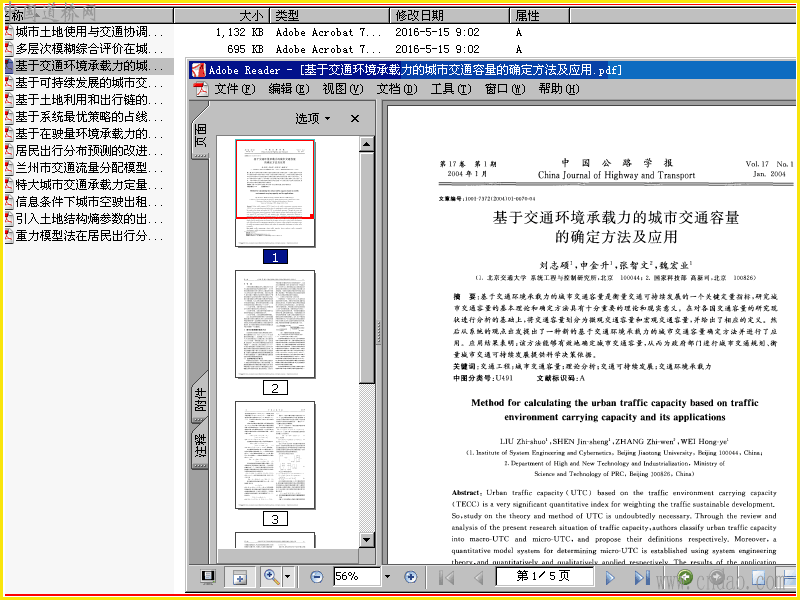Viewport: 800px width, 600px height.
Task: Select the magnifier zoom tool
Action: (271, 577)
